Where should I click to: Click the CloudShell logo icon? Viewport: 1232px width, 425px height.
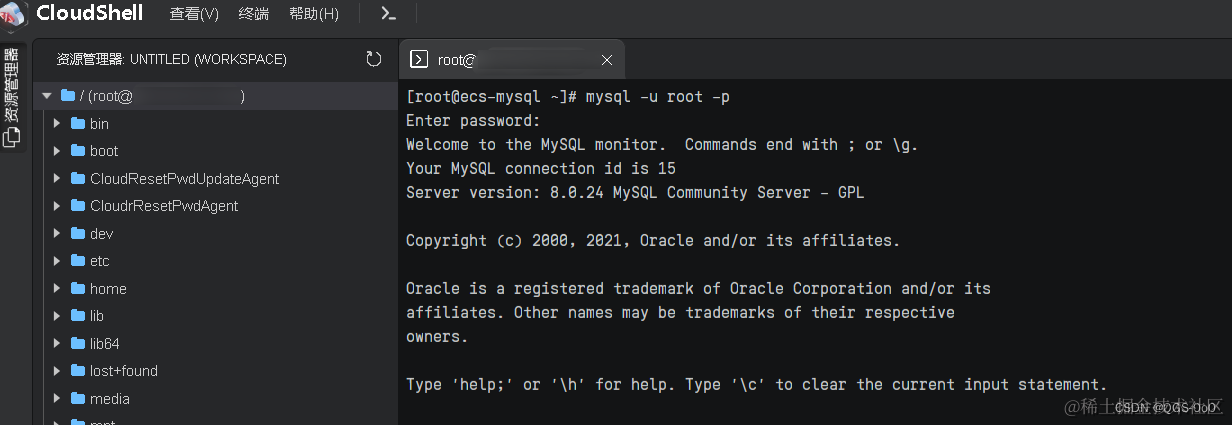14,14
